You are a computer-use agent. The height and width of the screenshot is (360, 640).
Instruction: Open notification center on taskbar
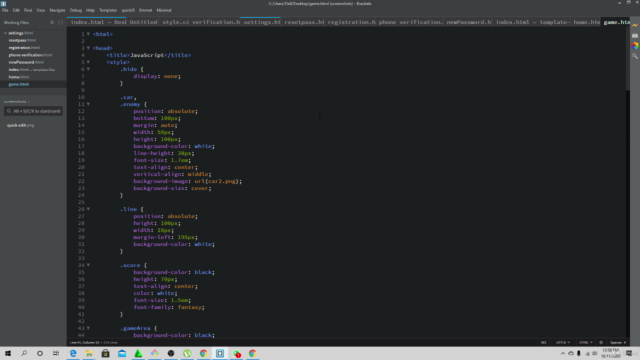click(629, 353)
